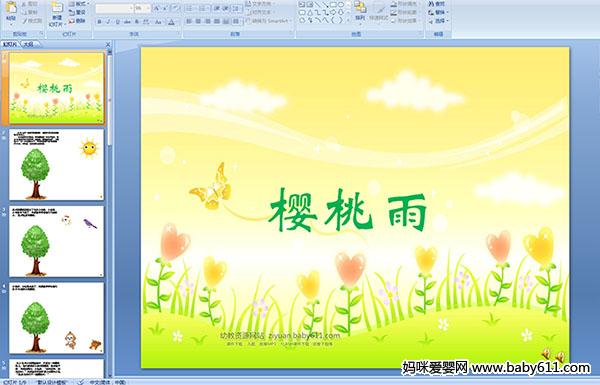Toggle Bold formatting button
This screenshot has width=600, height=385.
pos(99,22)
